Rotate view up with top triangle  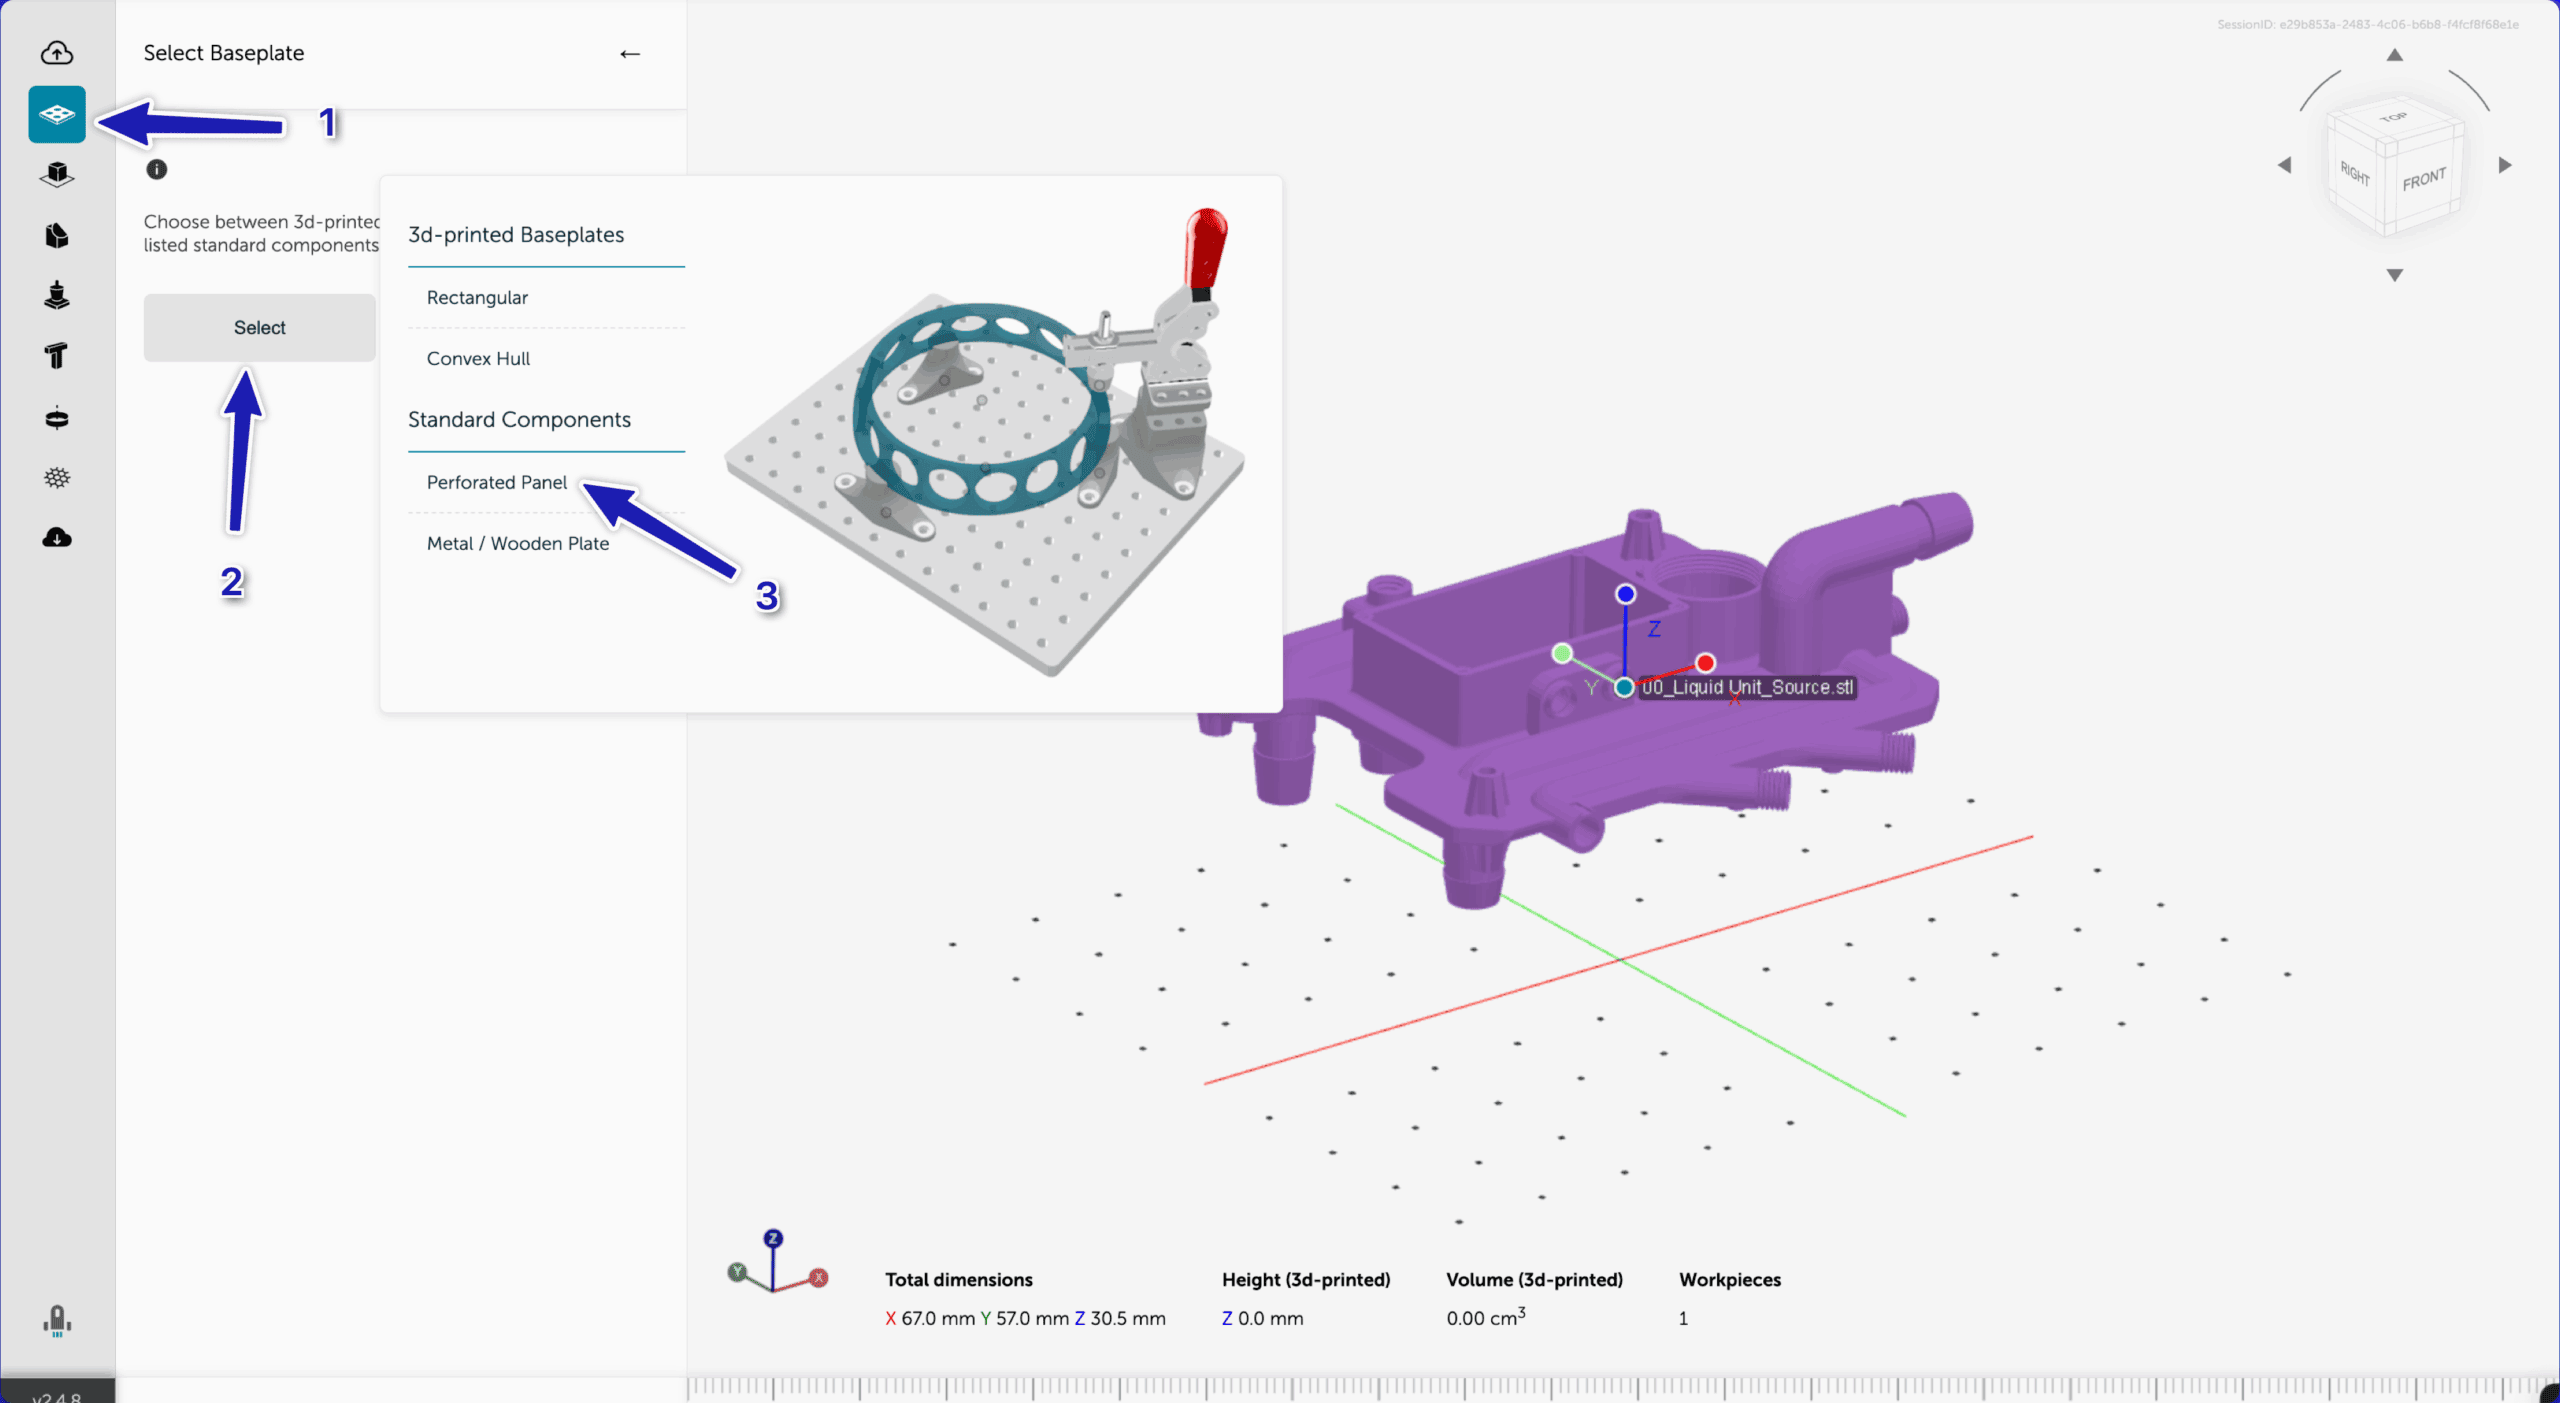[2394, 55]
